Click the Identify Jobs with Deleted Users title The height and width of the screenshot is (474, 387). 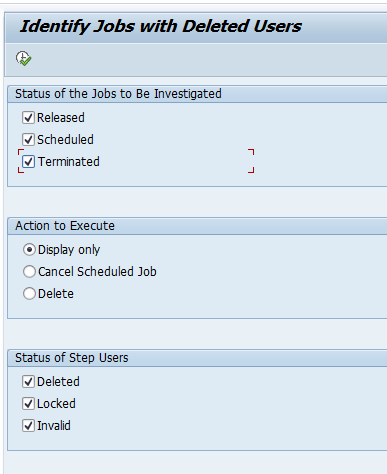160,26
